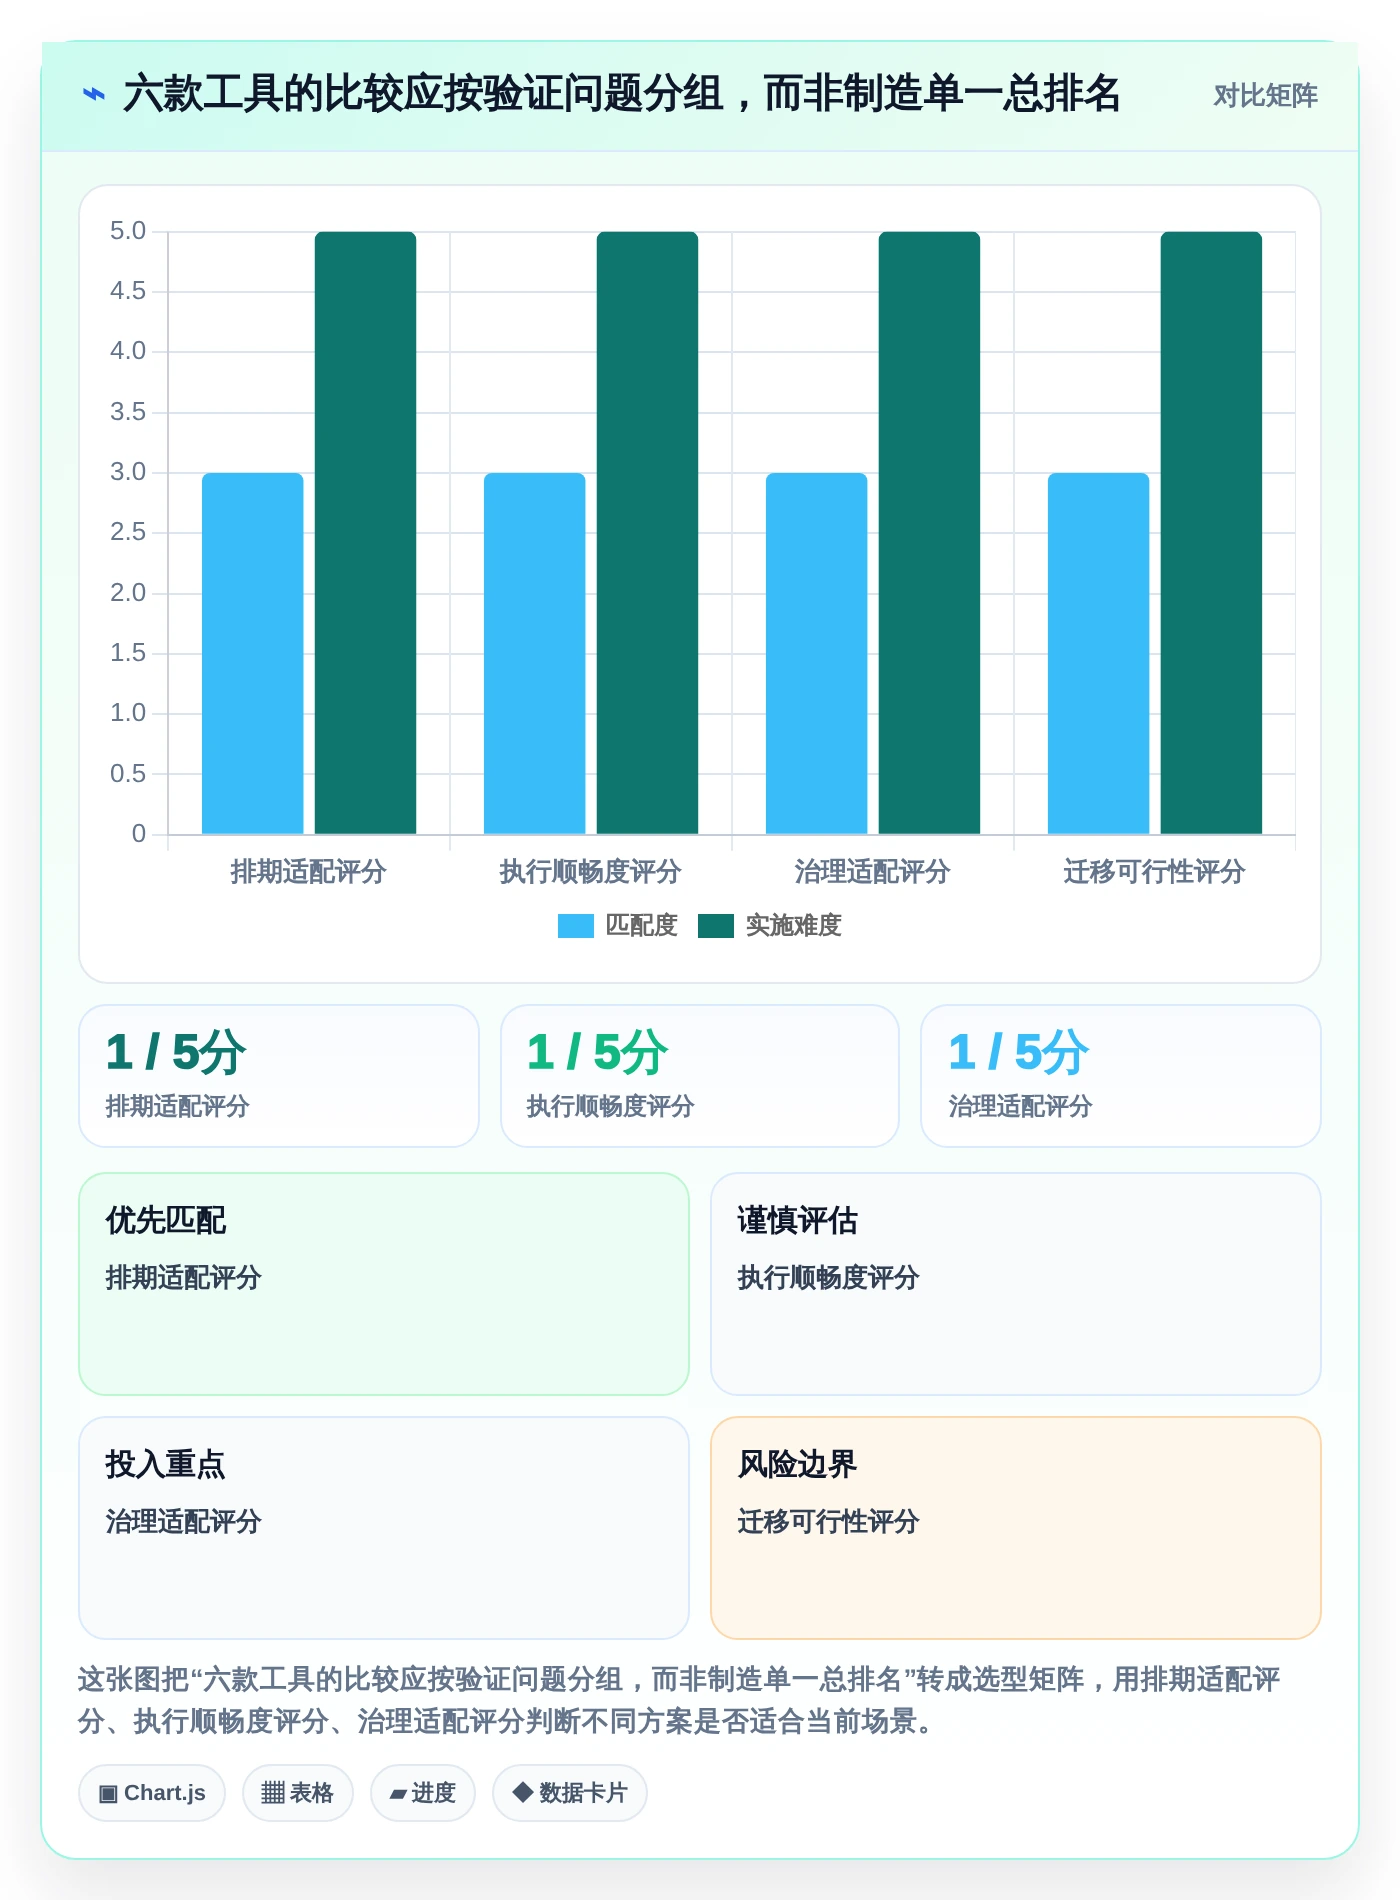Toggle the 匹配度 legend swatch
The width and height of the screenshot is (1400, 1900).
click(576, 926)
